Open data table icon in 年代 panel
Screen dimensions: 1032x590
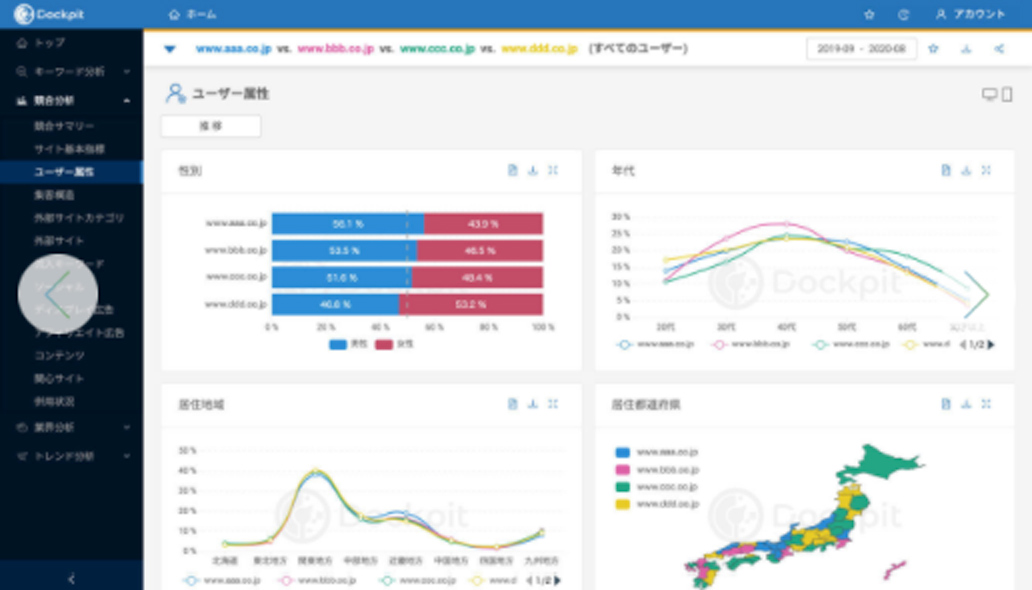(946, 171)
